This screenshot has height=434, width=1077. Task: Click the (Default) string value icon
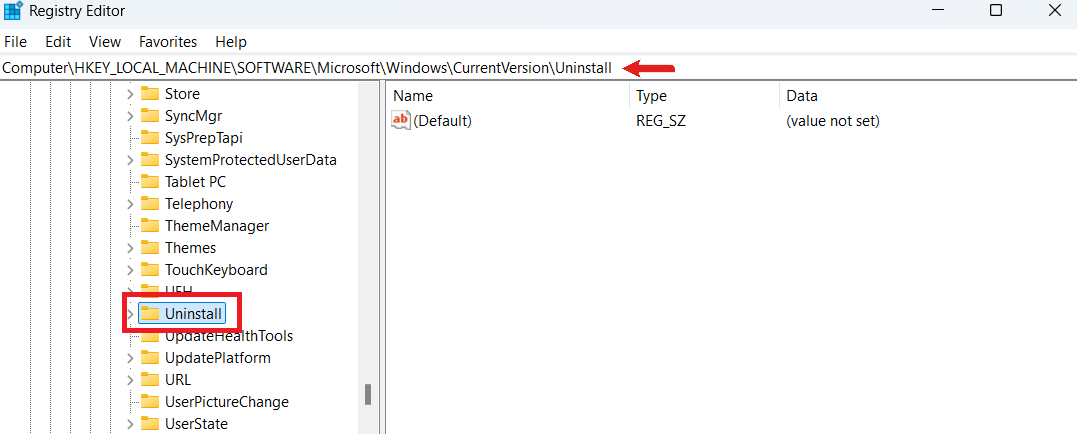click(x=400, y=120)
